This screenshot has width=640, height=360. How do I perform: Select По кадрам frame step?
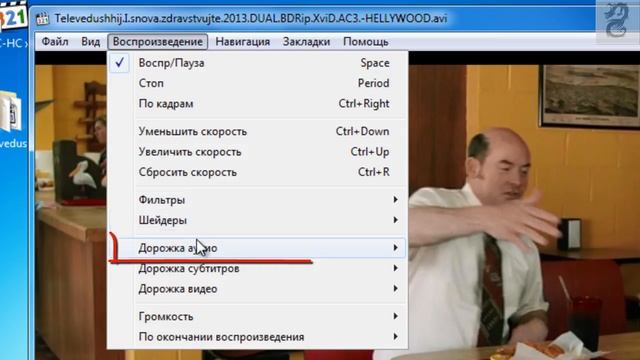[258, 104]
